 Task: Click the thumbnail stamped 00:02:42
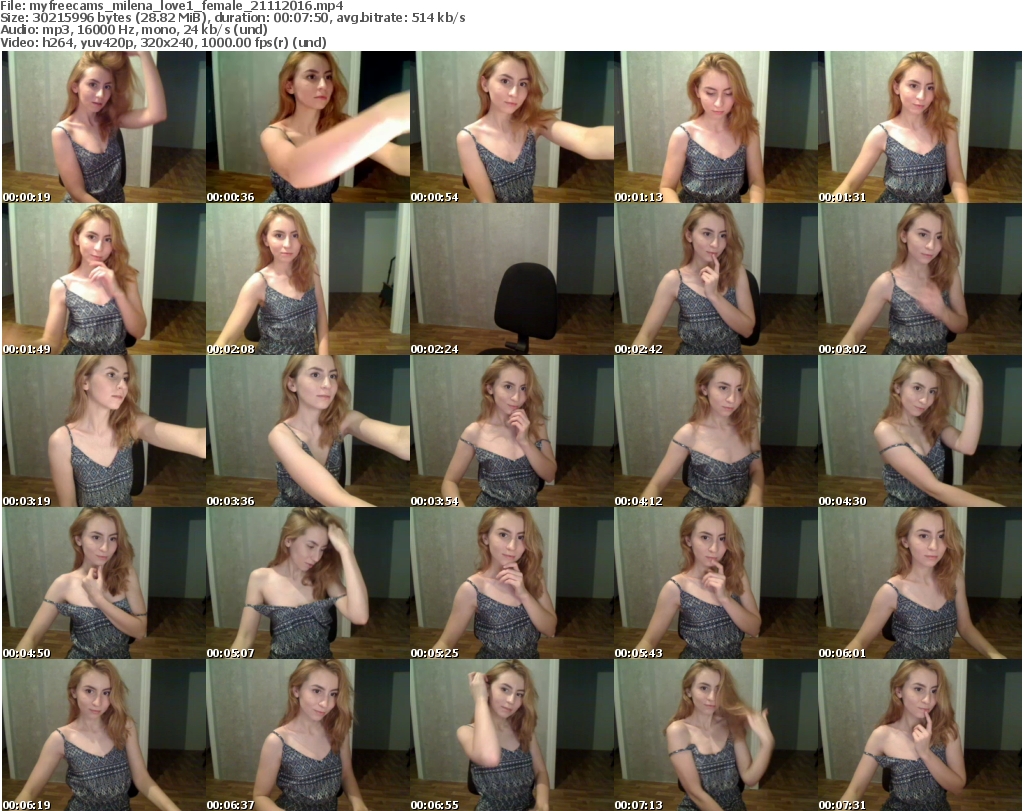(x=716, y=279)
